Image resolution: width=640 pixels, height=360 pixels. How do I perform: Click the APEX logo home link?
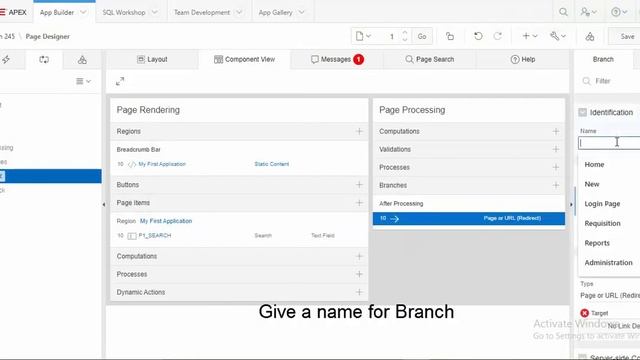tap(13, 12)
